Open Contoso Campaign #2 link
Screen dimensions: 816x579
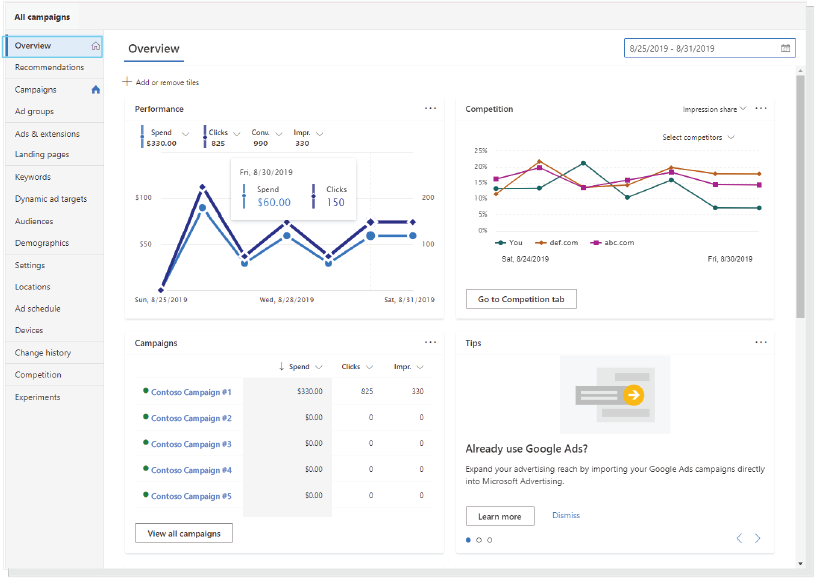coord(191,418)
